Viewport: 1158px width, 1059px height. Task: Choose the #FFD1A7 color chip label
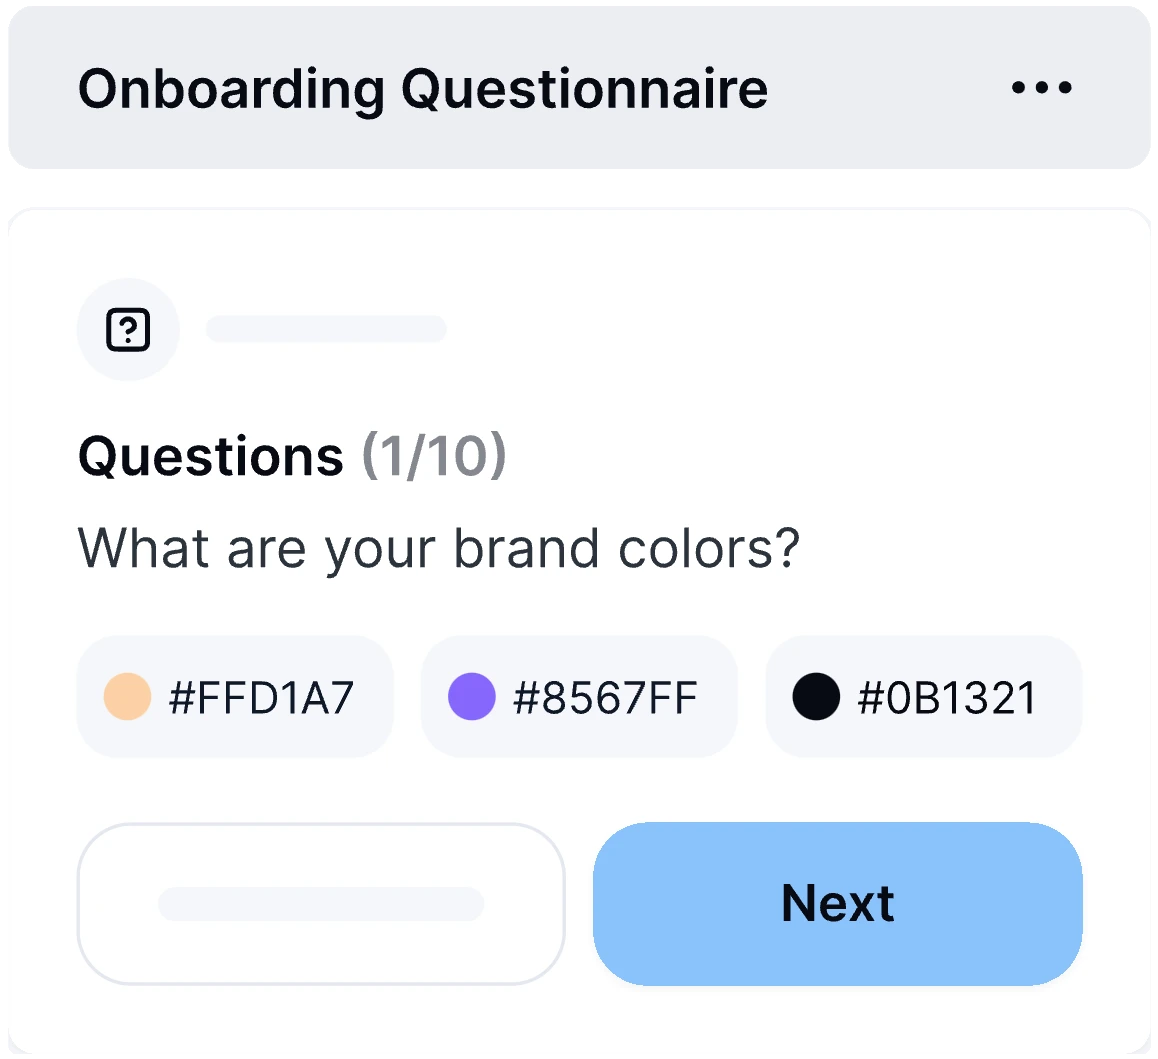tap(261, 698)
